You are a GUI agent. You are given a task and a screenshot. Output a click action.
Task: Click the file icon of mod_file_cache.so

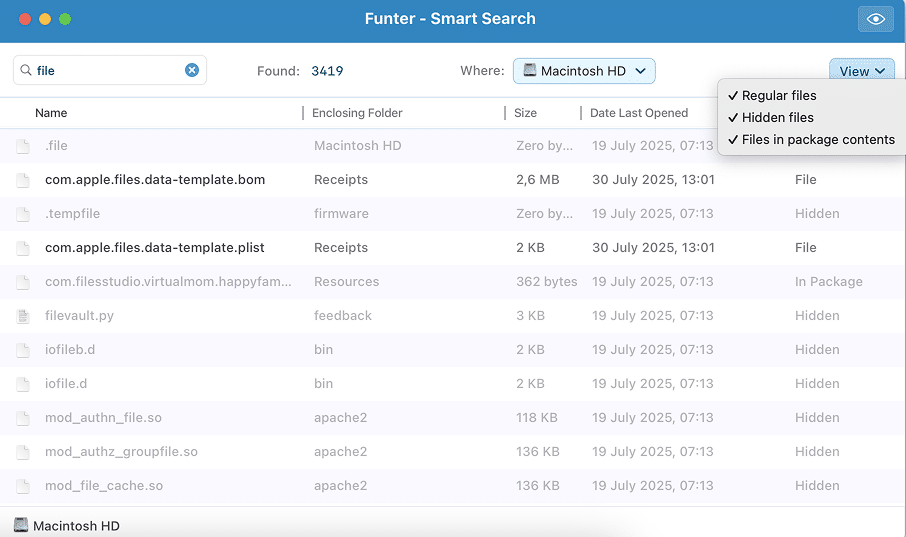[23, 486]
